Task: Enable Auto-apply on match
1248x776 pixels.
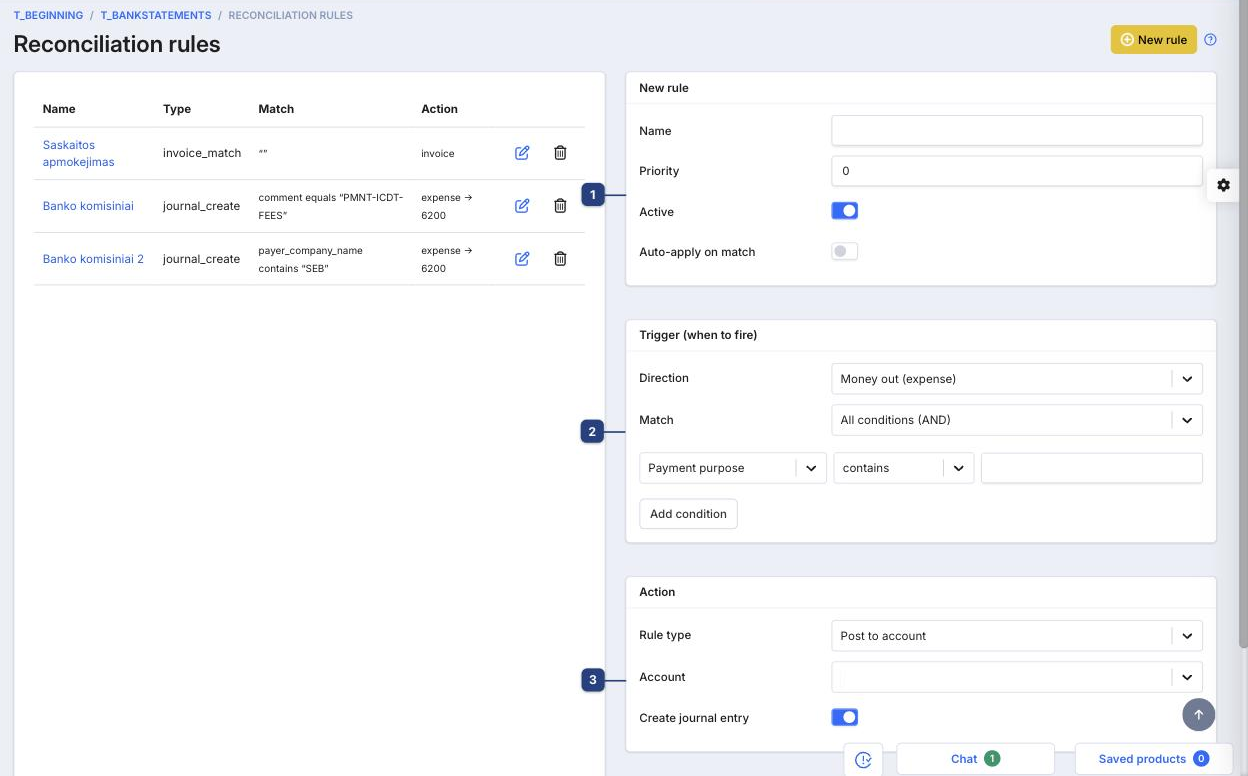Action: pyautogui.click(x=845, y=251)
